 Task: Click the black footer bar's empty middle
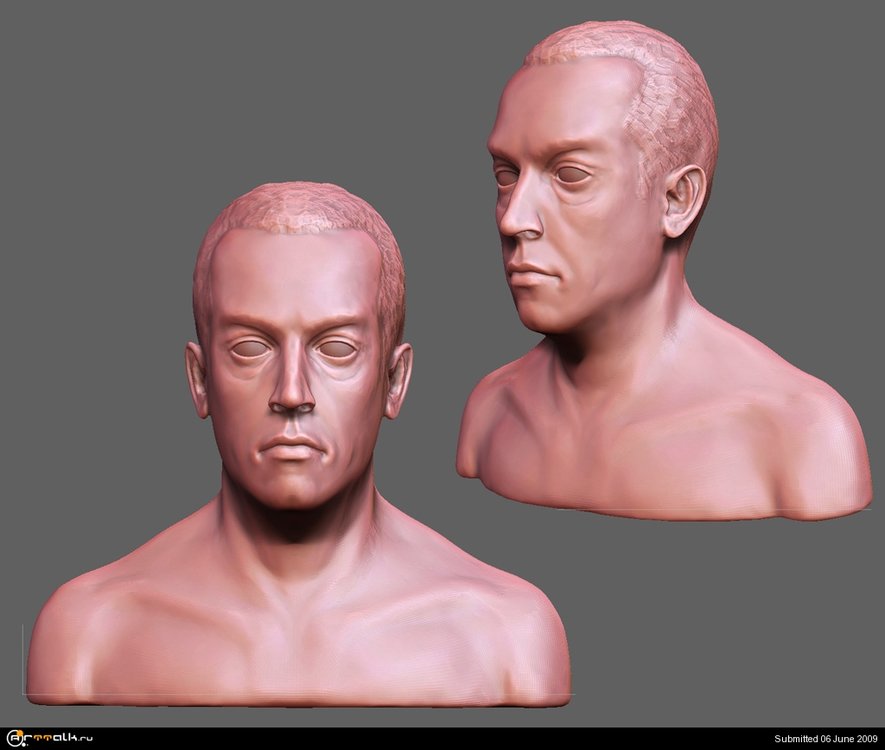click(x=440, y=738)
